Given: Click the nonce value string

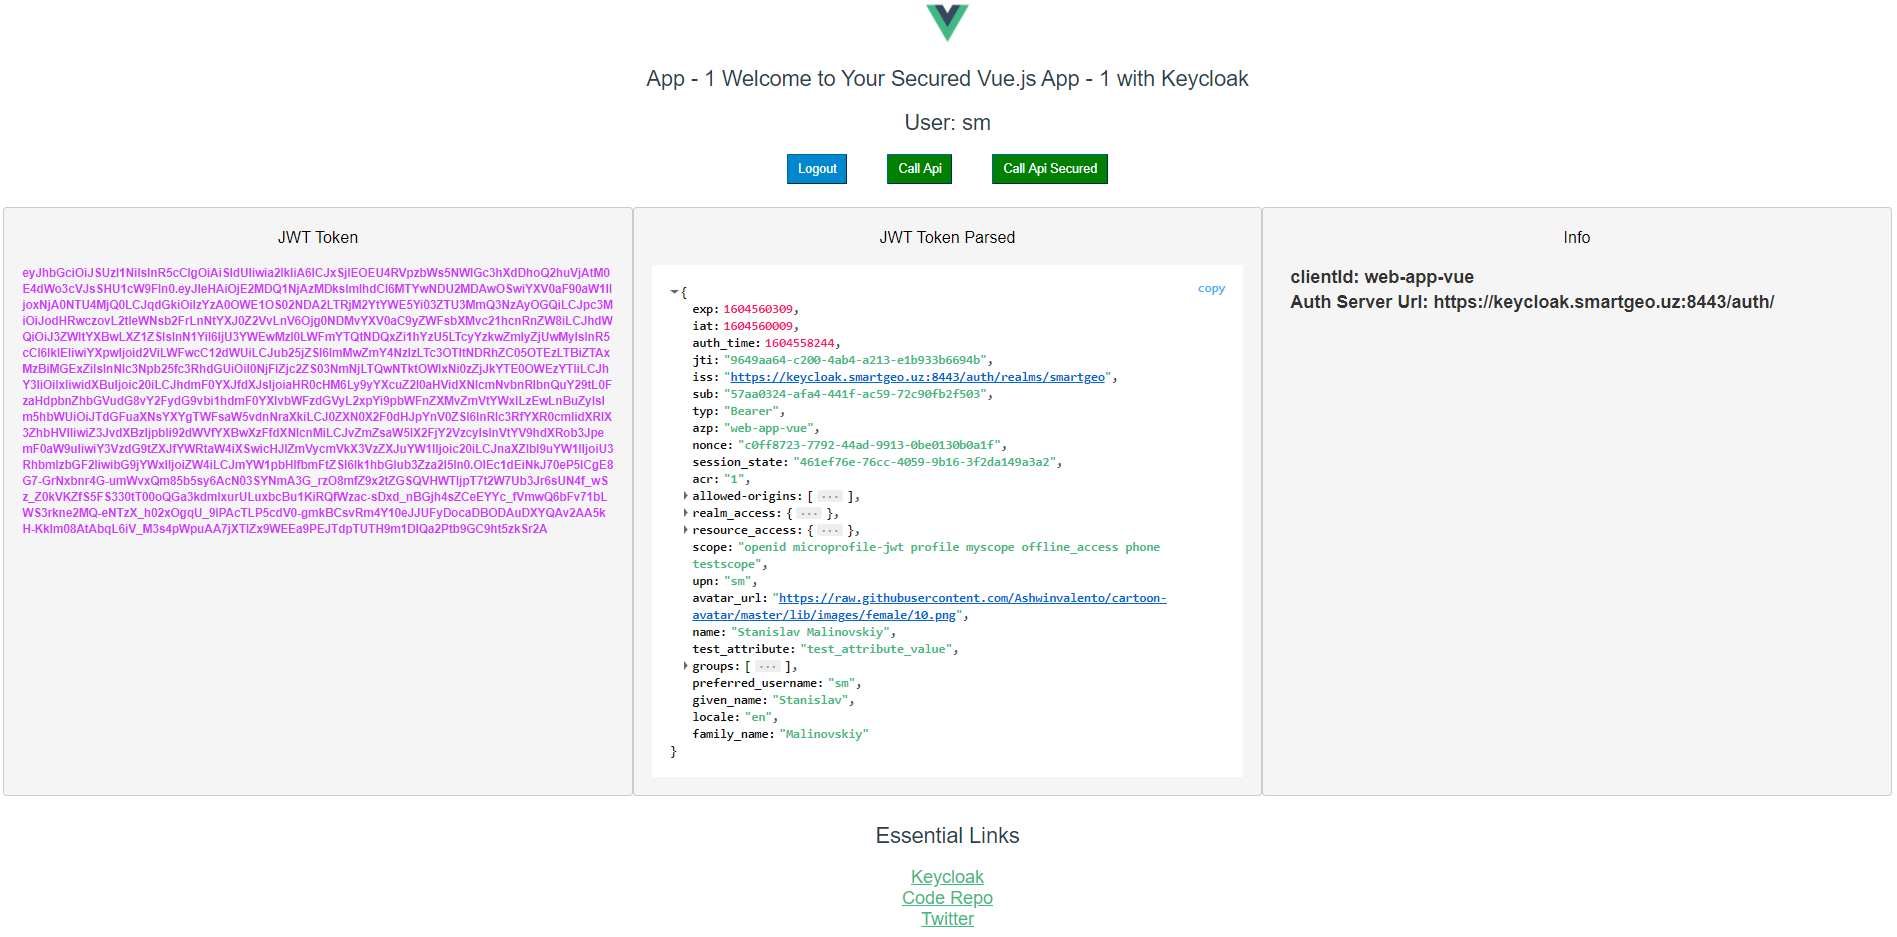Looking at the screenshot, I should [x=869, y=445].
